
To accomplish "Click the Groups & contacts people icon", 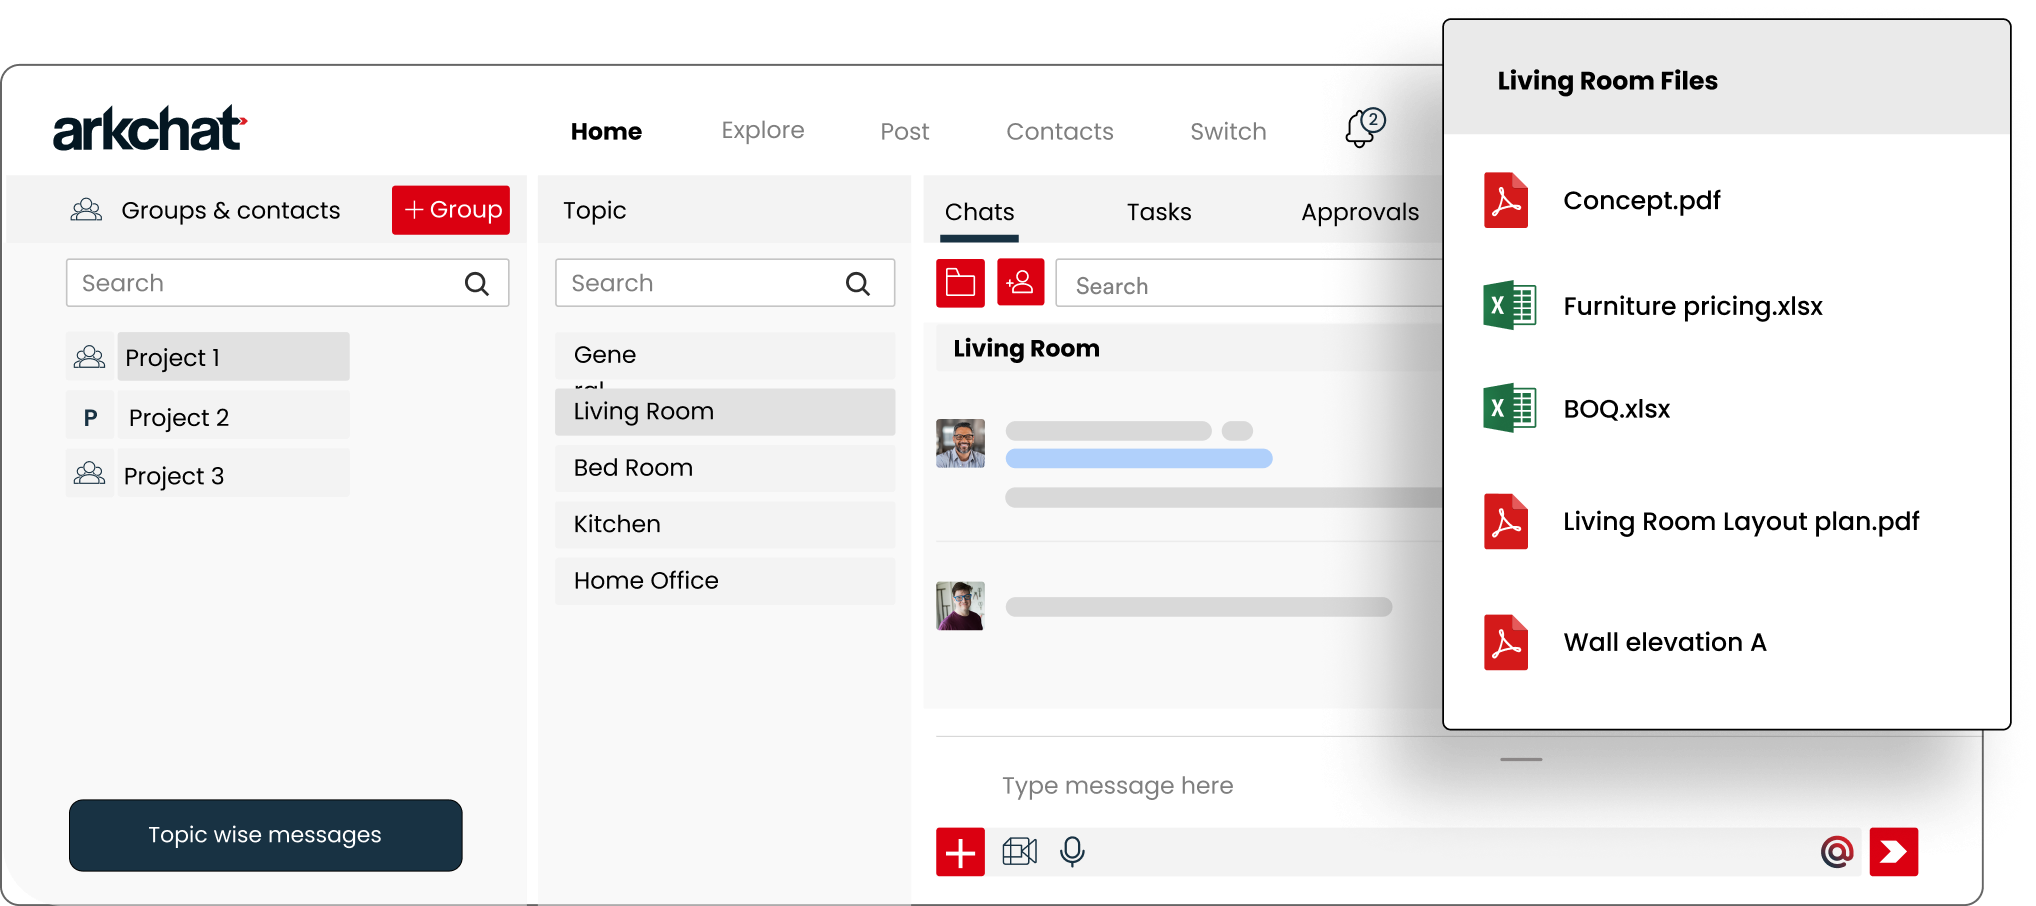I will tap(86, 209).
